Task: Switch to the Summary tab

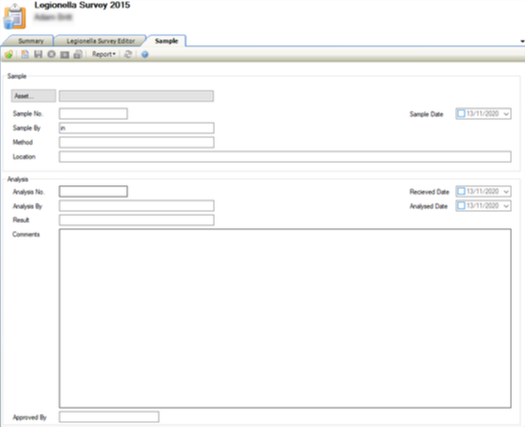Action: [x=30, y=41]
